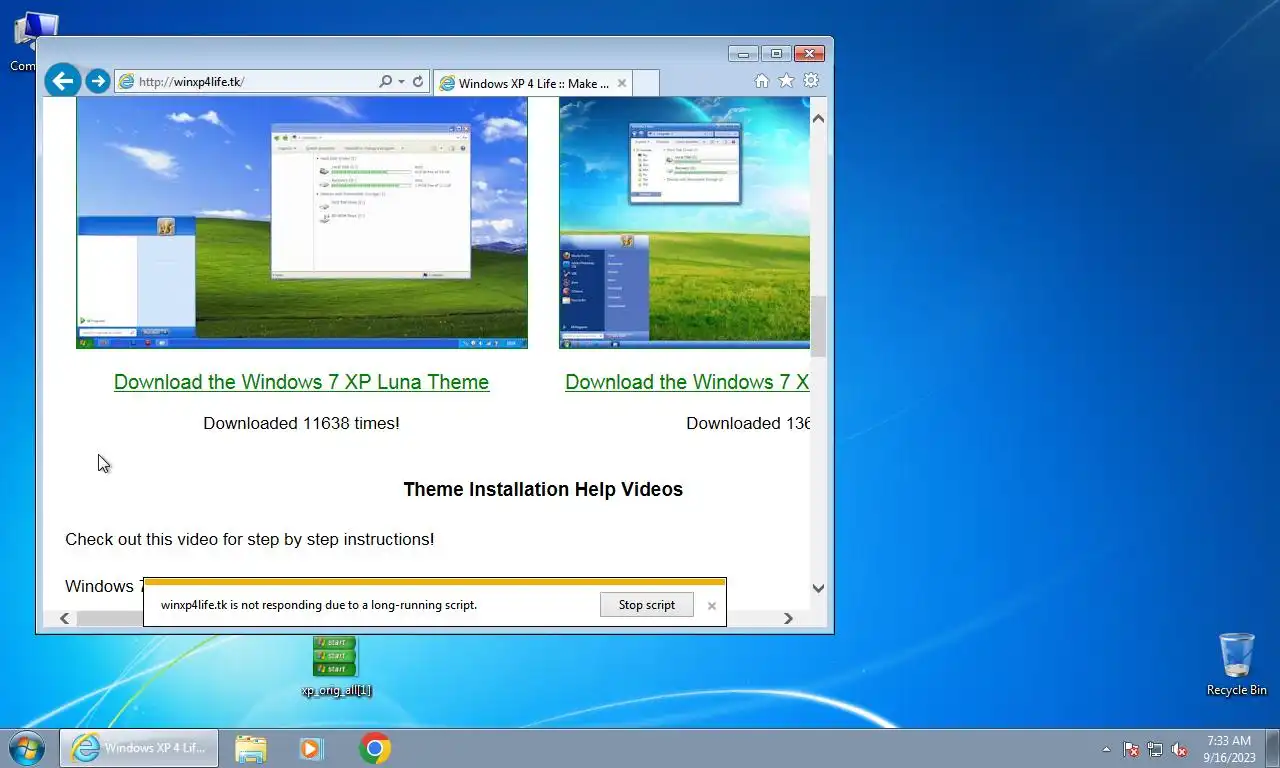The image size is (1280, 768).
Task: Click the Internet Explorer taskbar button
Action: 139,748
